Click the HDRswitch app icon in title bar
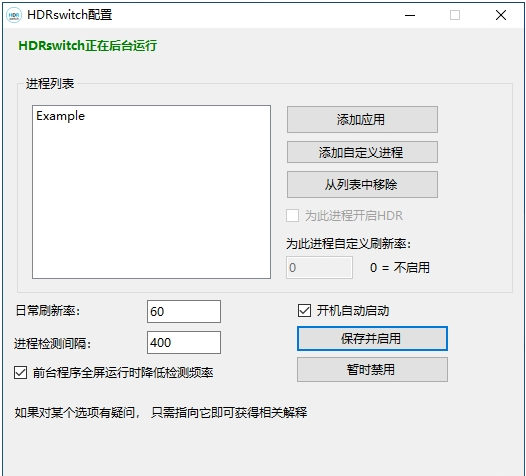The width and height of the screenshot is (526, 476). pos(14,15)
